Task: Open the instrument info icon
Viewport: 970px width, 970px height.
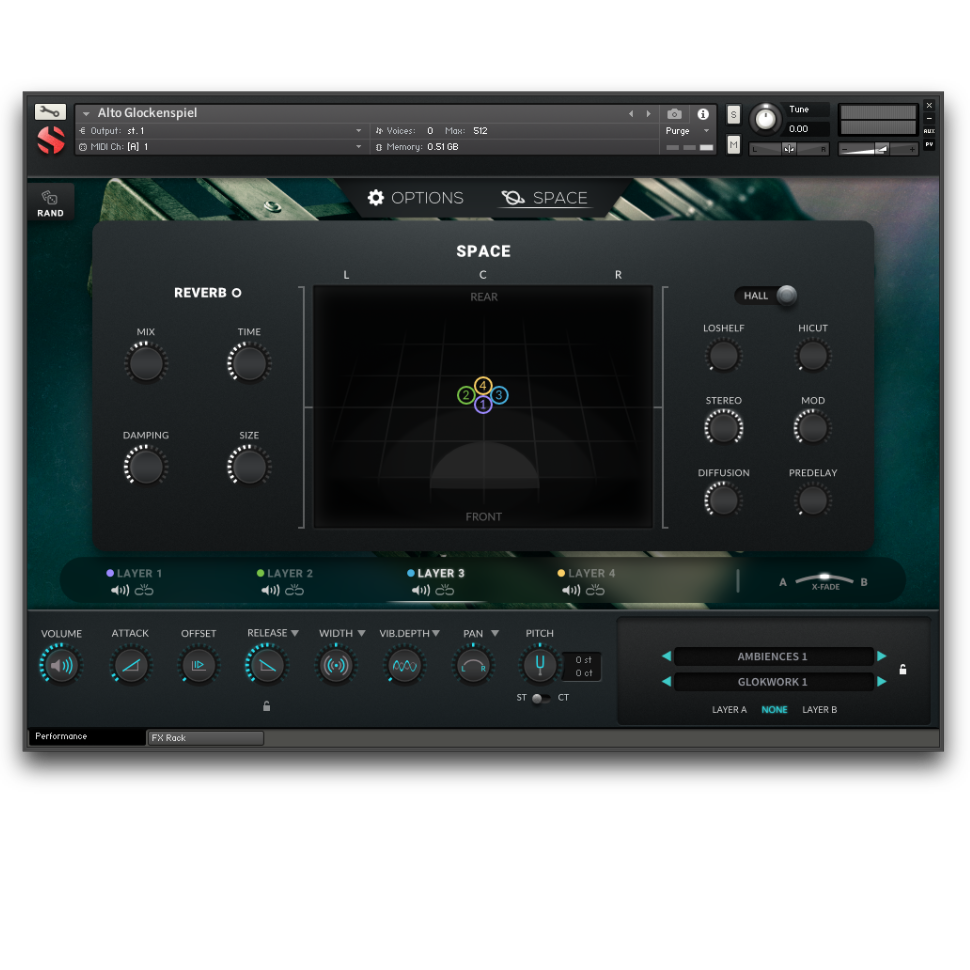Action: click(703, 114)
